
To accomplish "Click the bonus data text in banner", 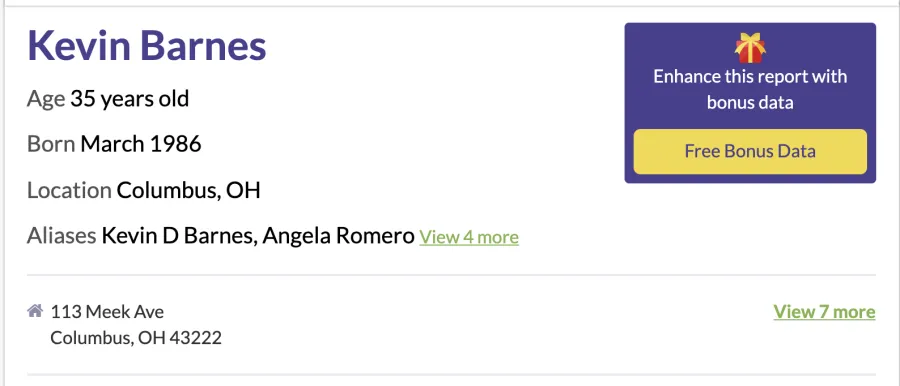I will (750, 103).
